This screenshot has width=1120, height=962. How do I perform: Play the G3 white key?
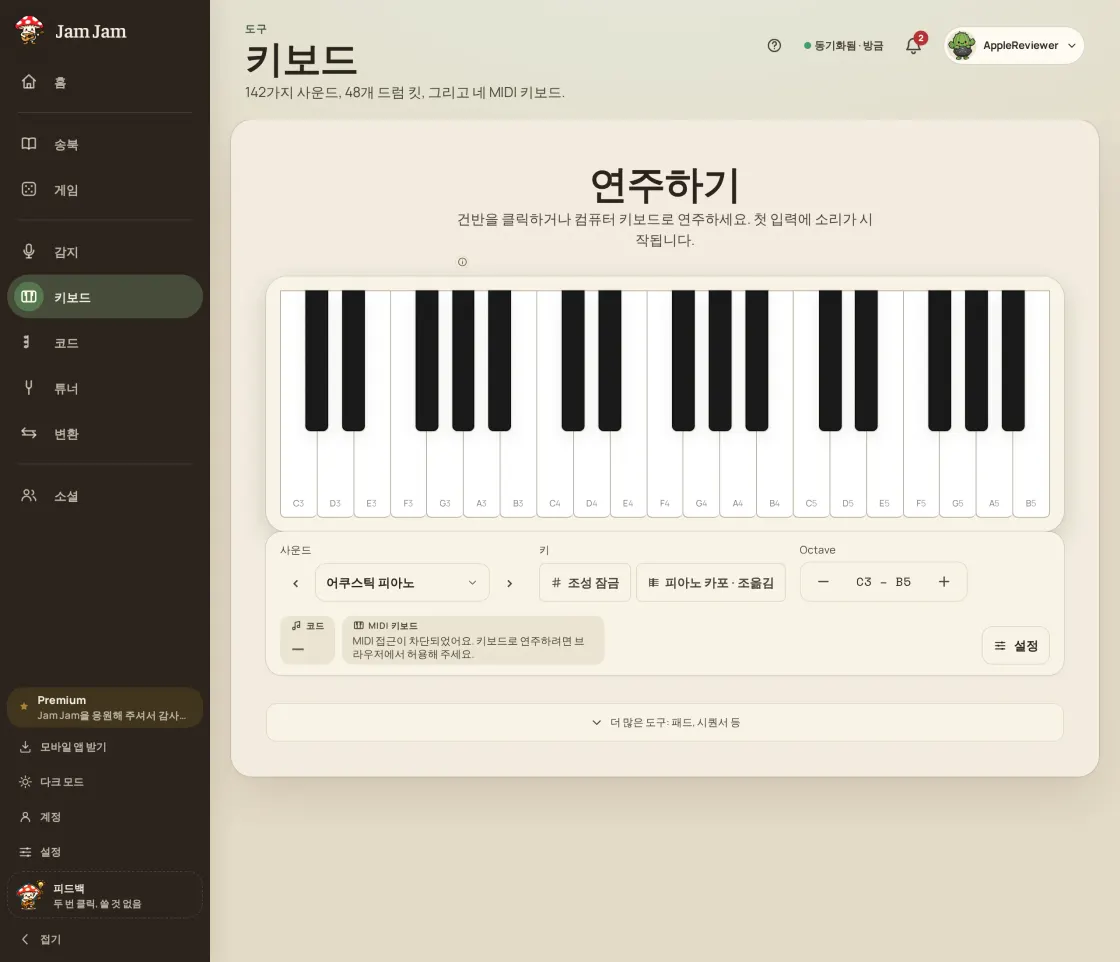click(x=445, y=475)
